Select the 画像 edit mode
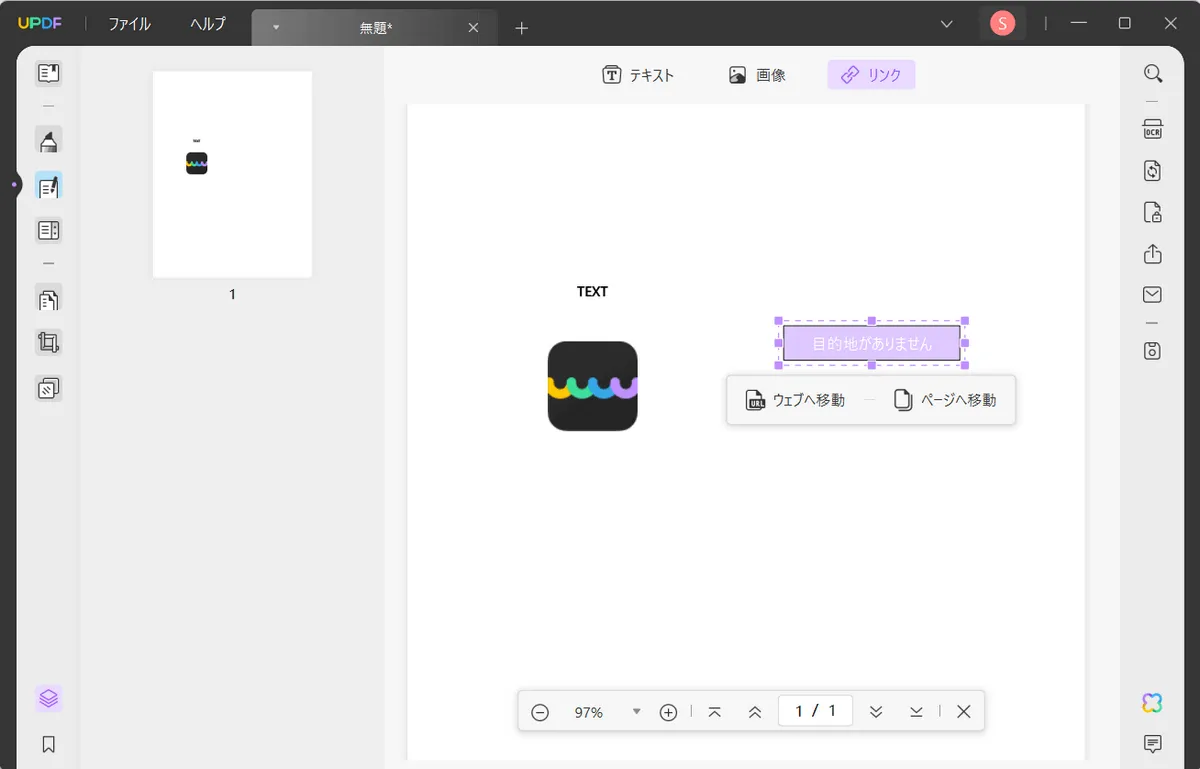Image resolution: width=1200 pixels, height=769 pixels. coord(757,75)
